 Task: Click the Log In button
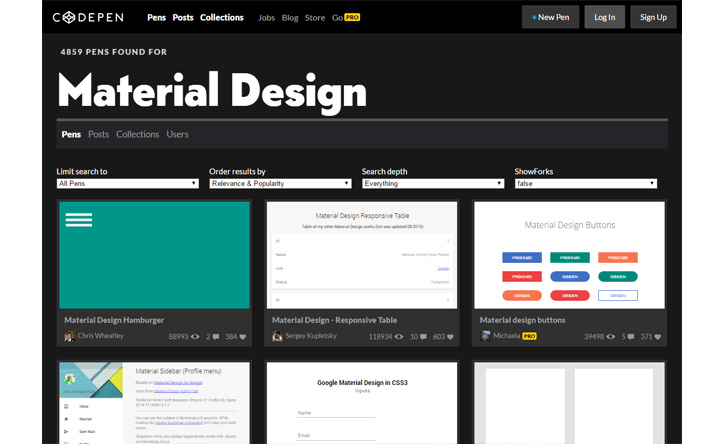click(604, 17)
